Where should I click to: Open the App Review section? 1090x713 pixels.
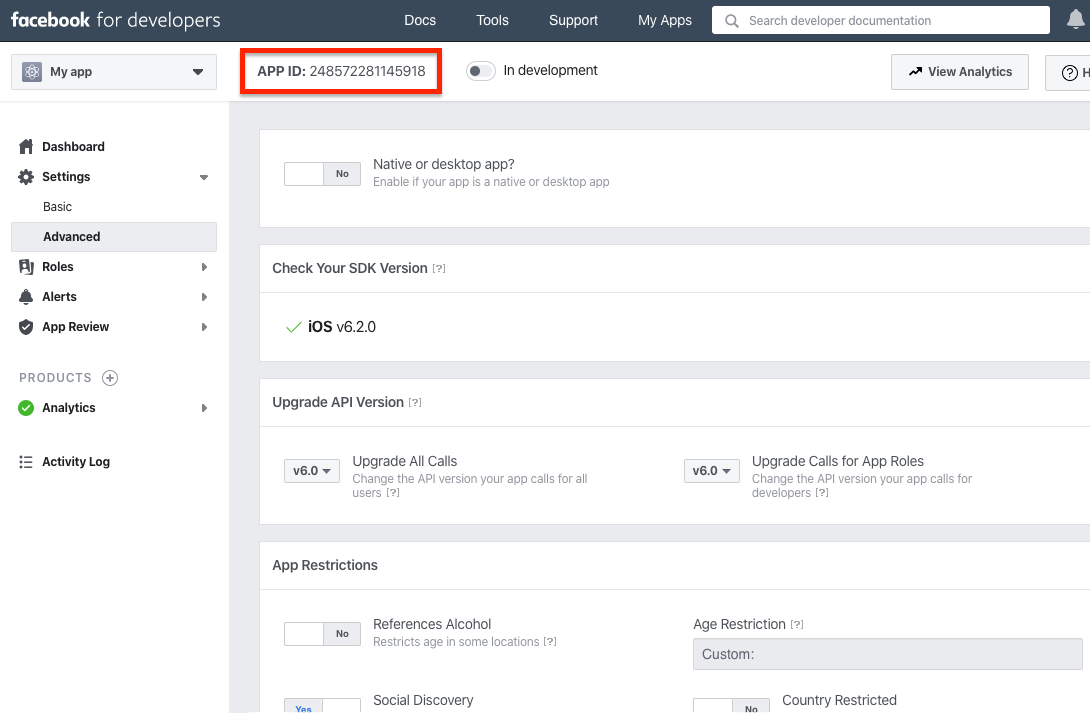pyautogui.click(x=75, y=327)
